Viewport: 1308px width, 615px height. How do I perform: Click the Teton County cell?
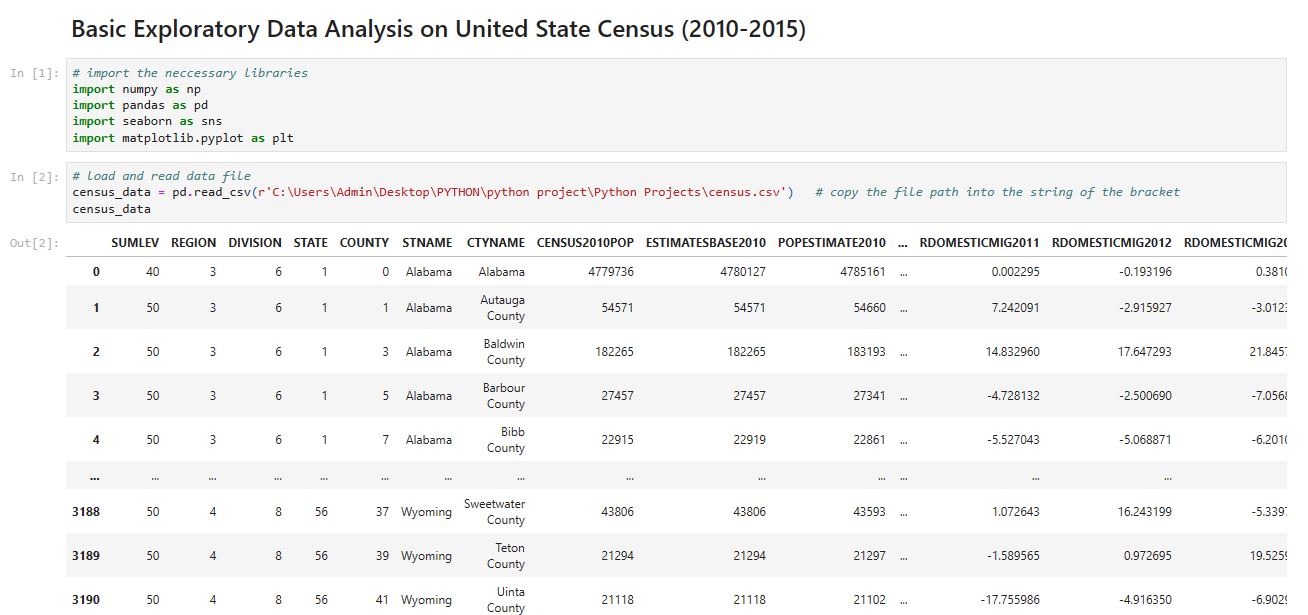(x=508, y=556)
